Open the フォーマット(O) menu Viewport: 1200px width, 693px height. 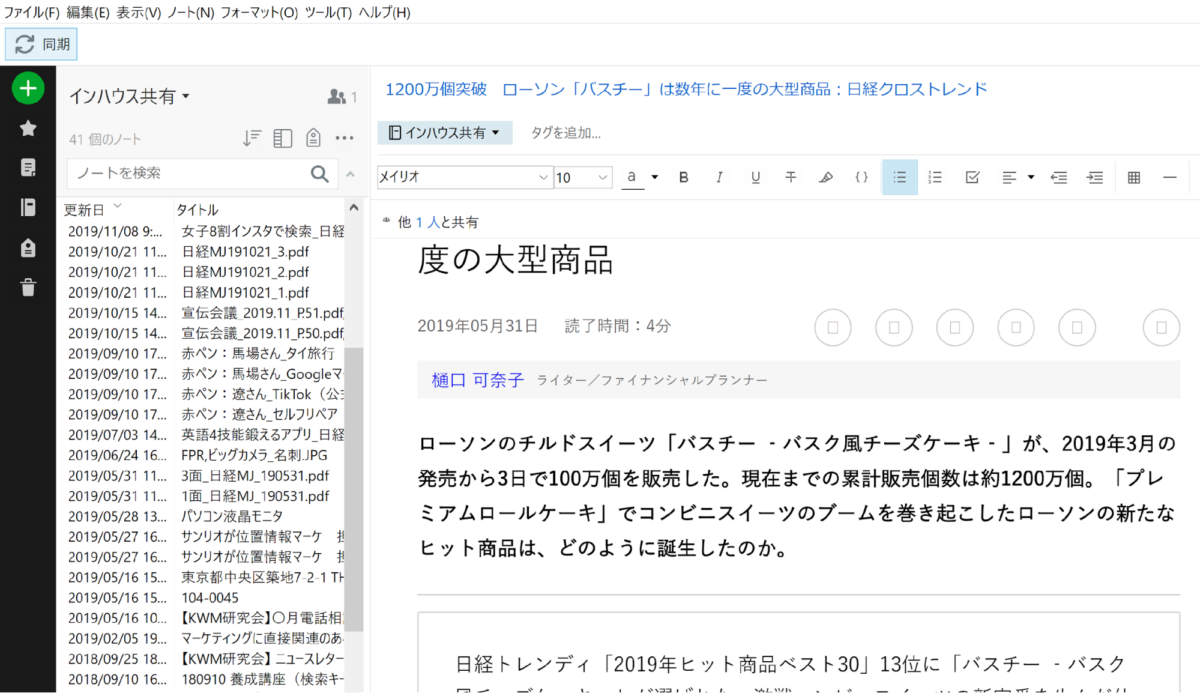pyautogui.click(x=259, y=12)
